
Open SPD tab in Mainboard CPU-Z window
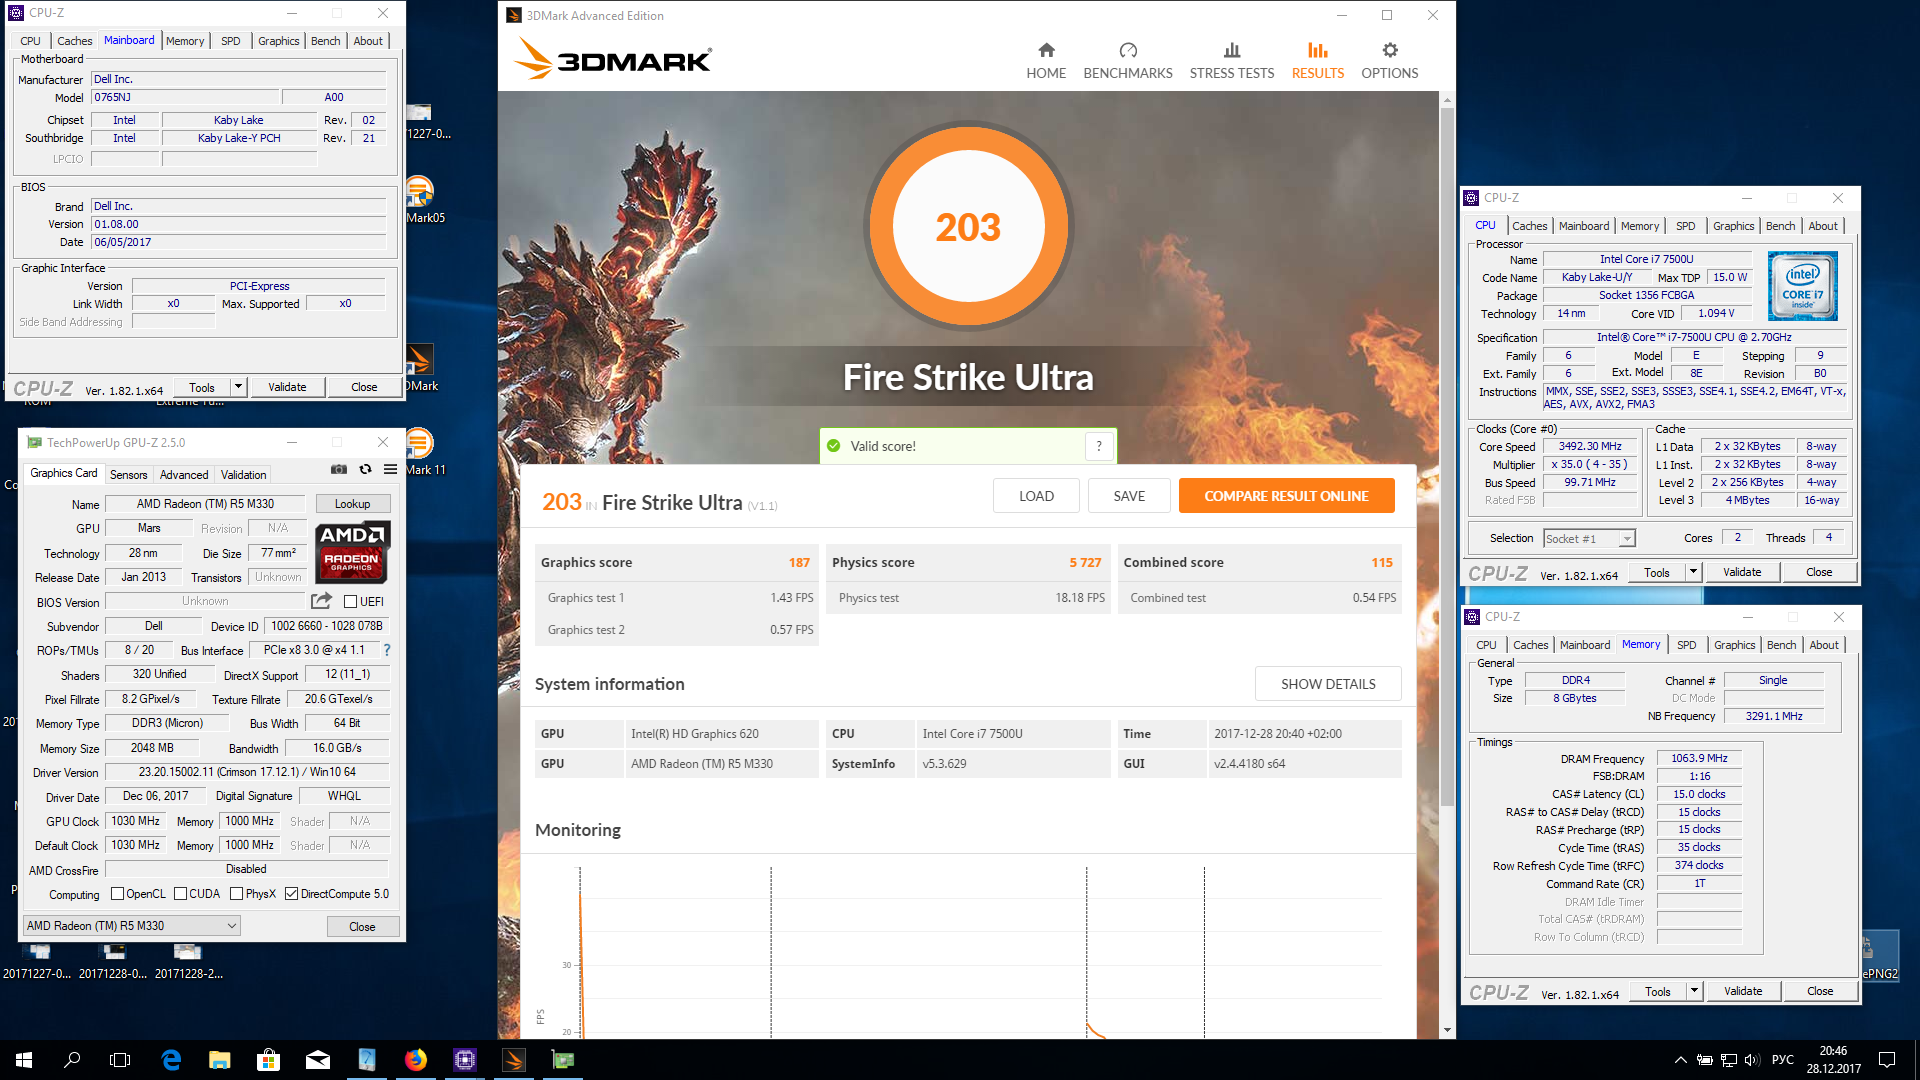[x=231, y=41]
